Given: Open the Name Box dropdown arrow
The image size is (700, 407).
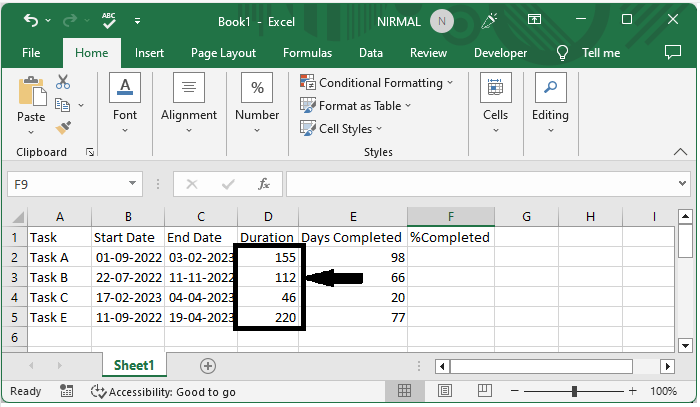Looking at the screenshot, I should 133,184.
